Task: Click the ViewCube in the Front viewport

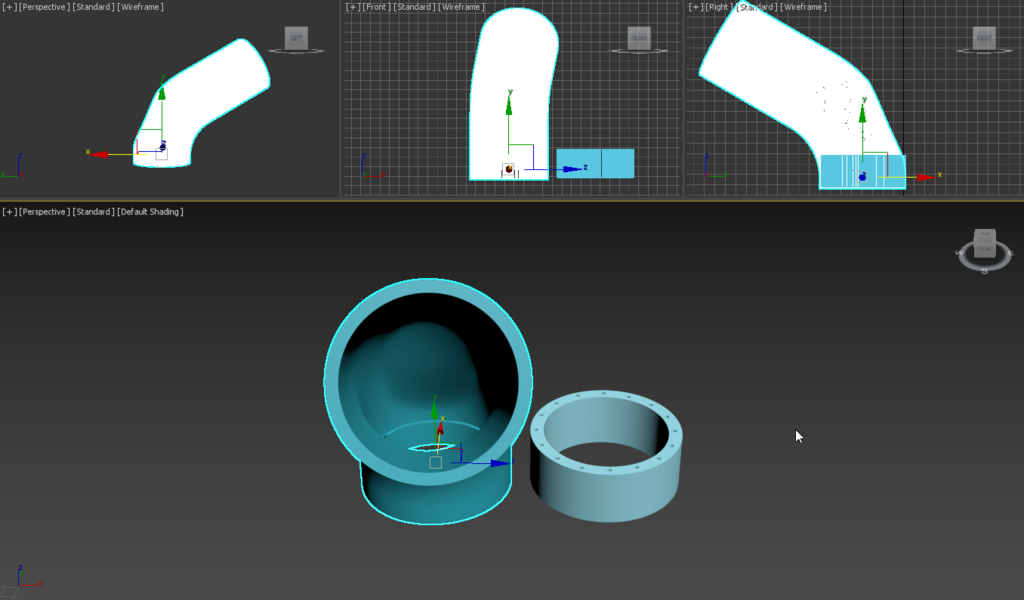Action: 639,38
